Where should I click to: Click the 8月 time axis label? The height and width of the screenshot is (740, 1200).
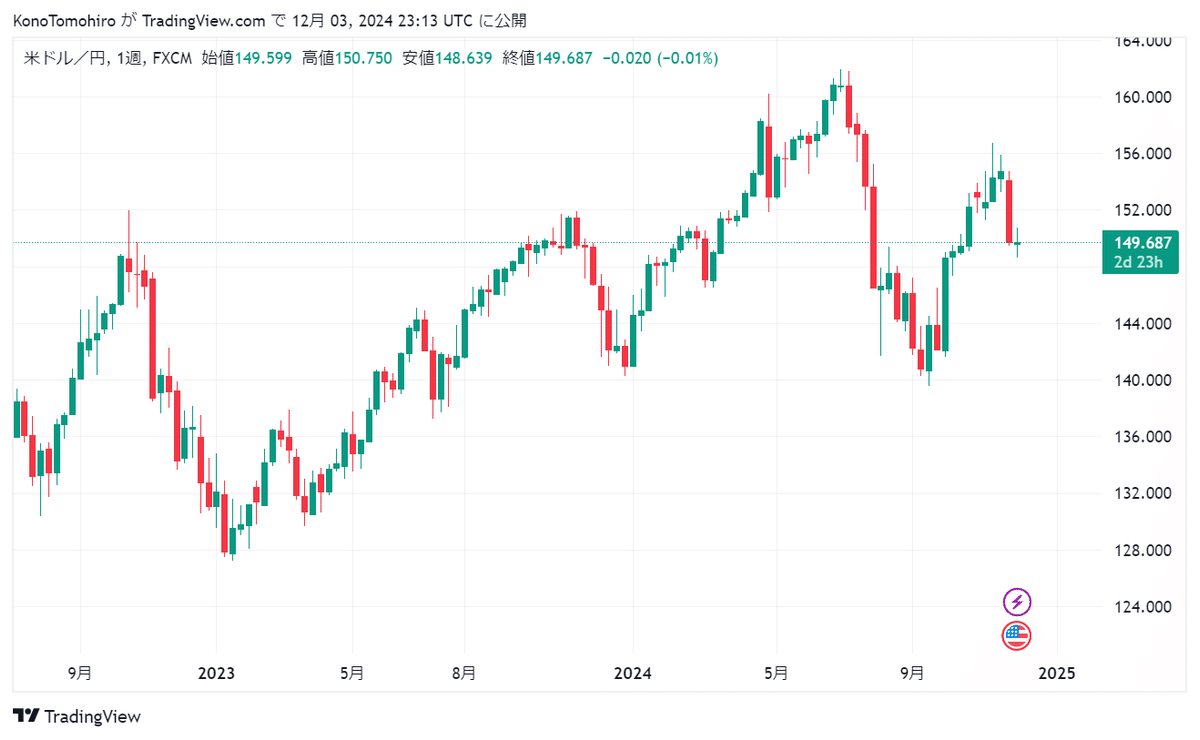pyautogui.click(x=463, y=673)
